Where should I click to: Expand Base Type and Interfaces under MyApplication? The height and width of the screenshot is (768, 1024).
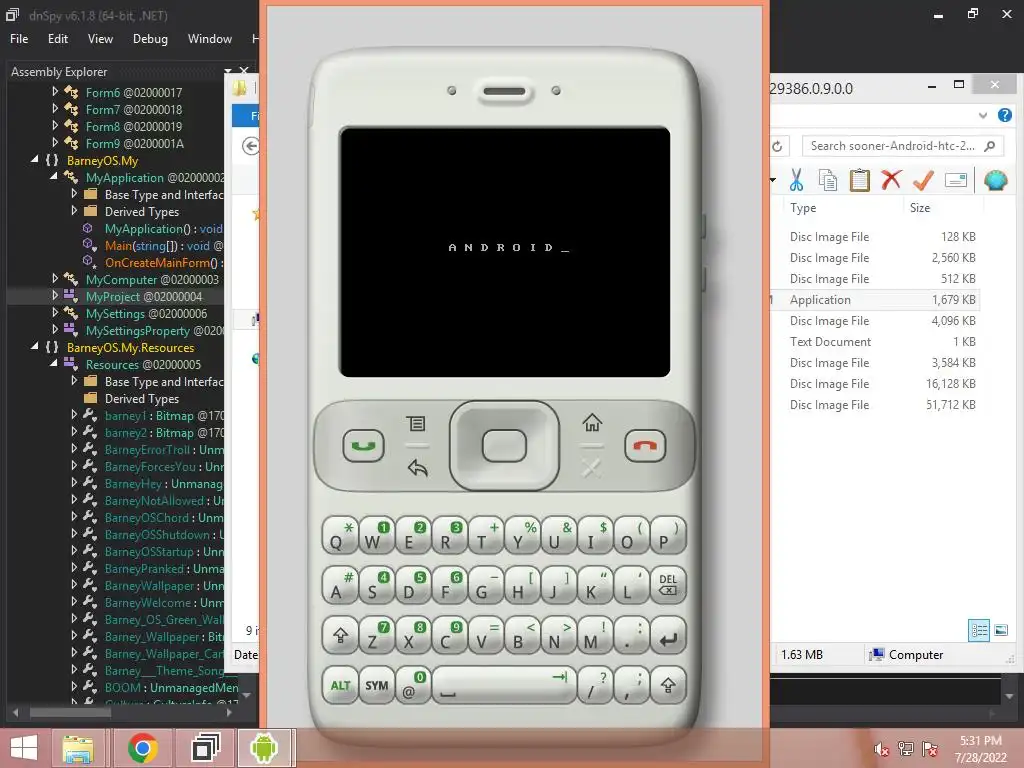click(x=74, y=194)
